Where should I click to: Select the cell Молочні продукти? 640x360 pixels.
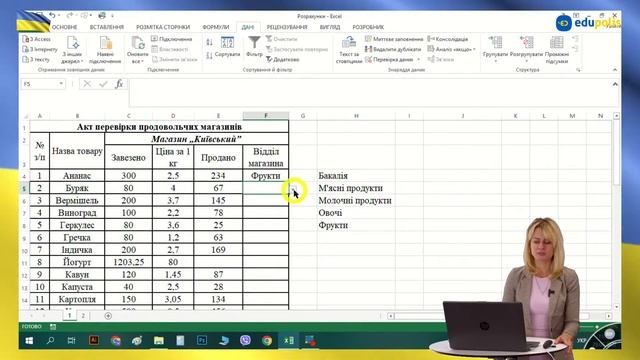coord(356,200)
